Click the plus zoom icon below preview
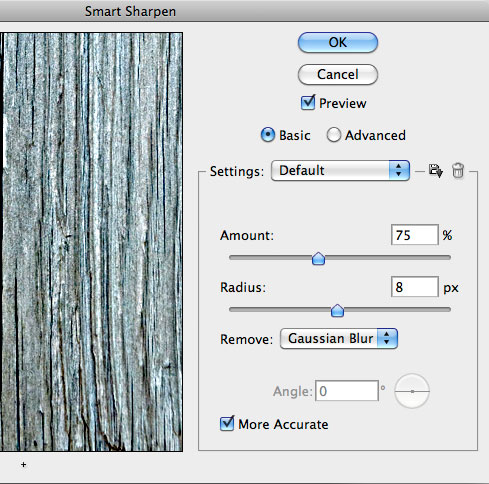This screenshot has width=489, height=484. 23,464
